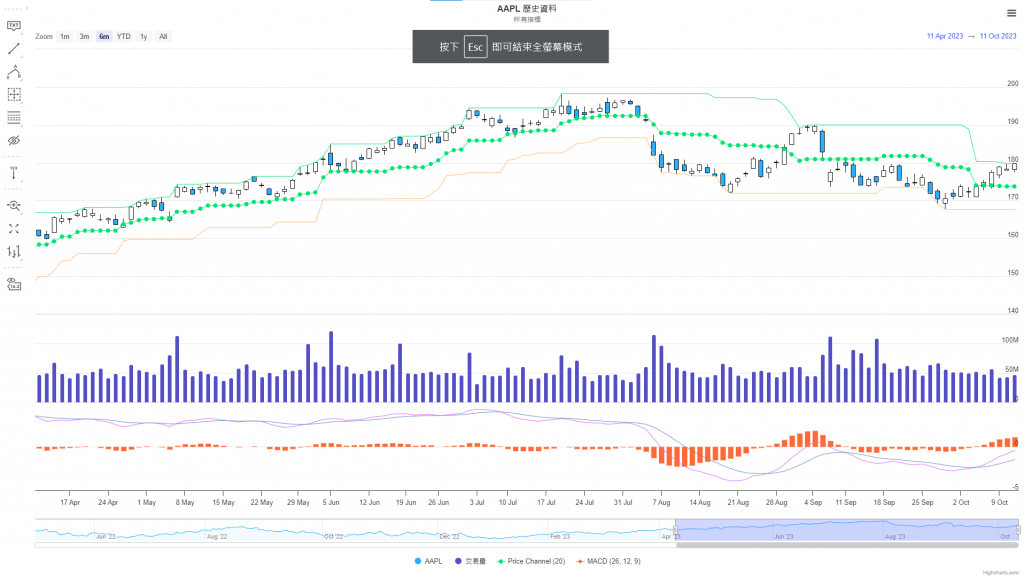
Task: Set zoom range to All
Action: pyautogui.click(x=163, y=37)
